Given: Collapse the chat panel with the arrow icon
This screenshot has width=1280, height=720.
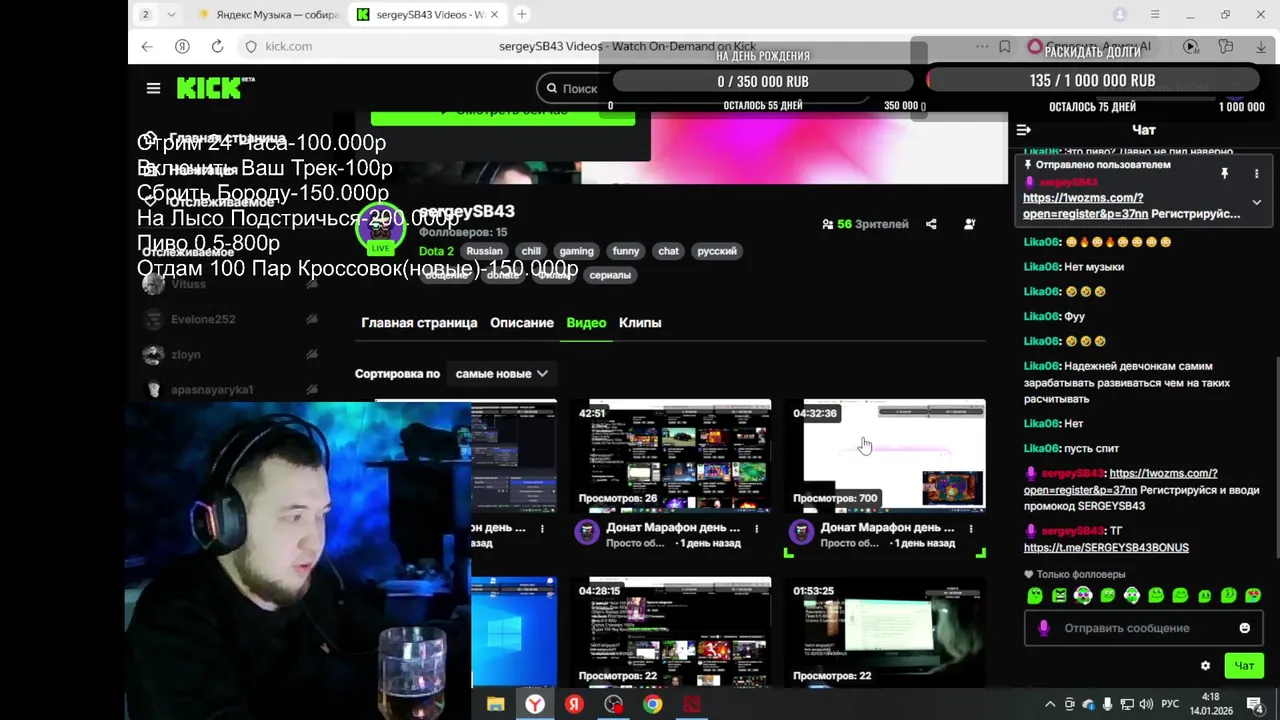Looking at the screenshot, I should [x=1024, y=130].
